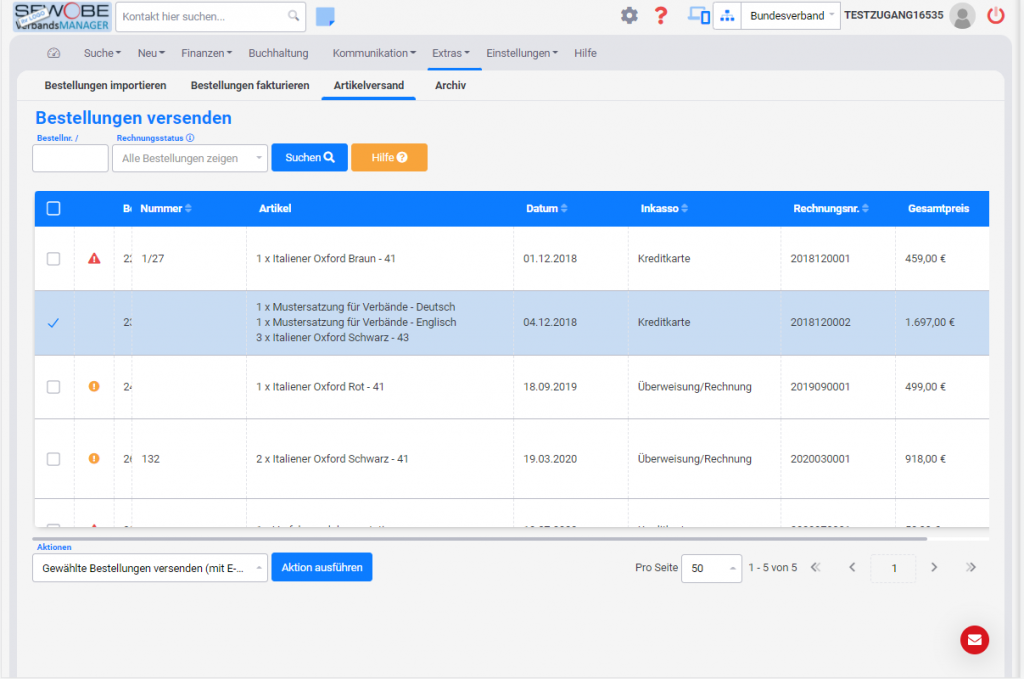Click the red power logout icon
1024x679 pixels.
(x=995, y=16)
